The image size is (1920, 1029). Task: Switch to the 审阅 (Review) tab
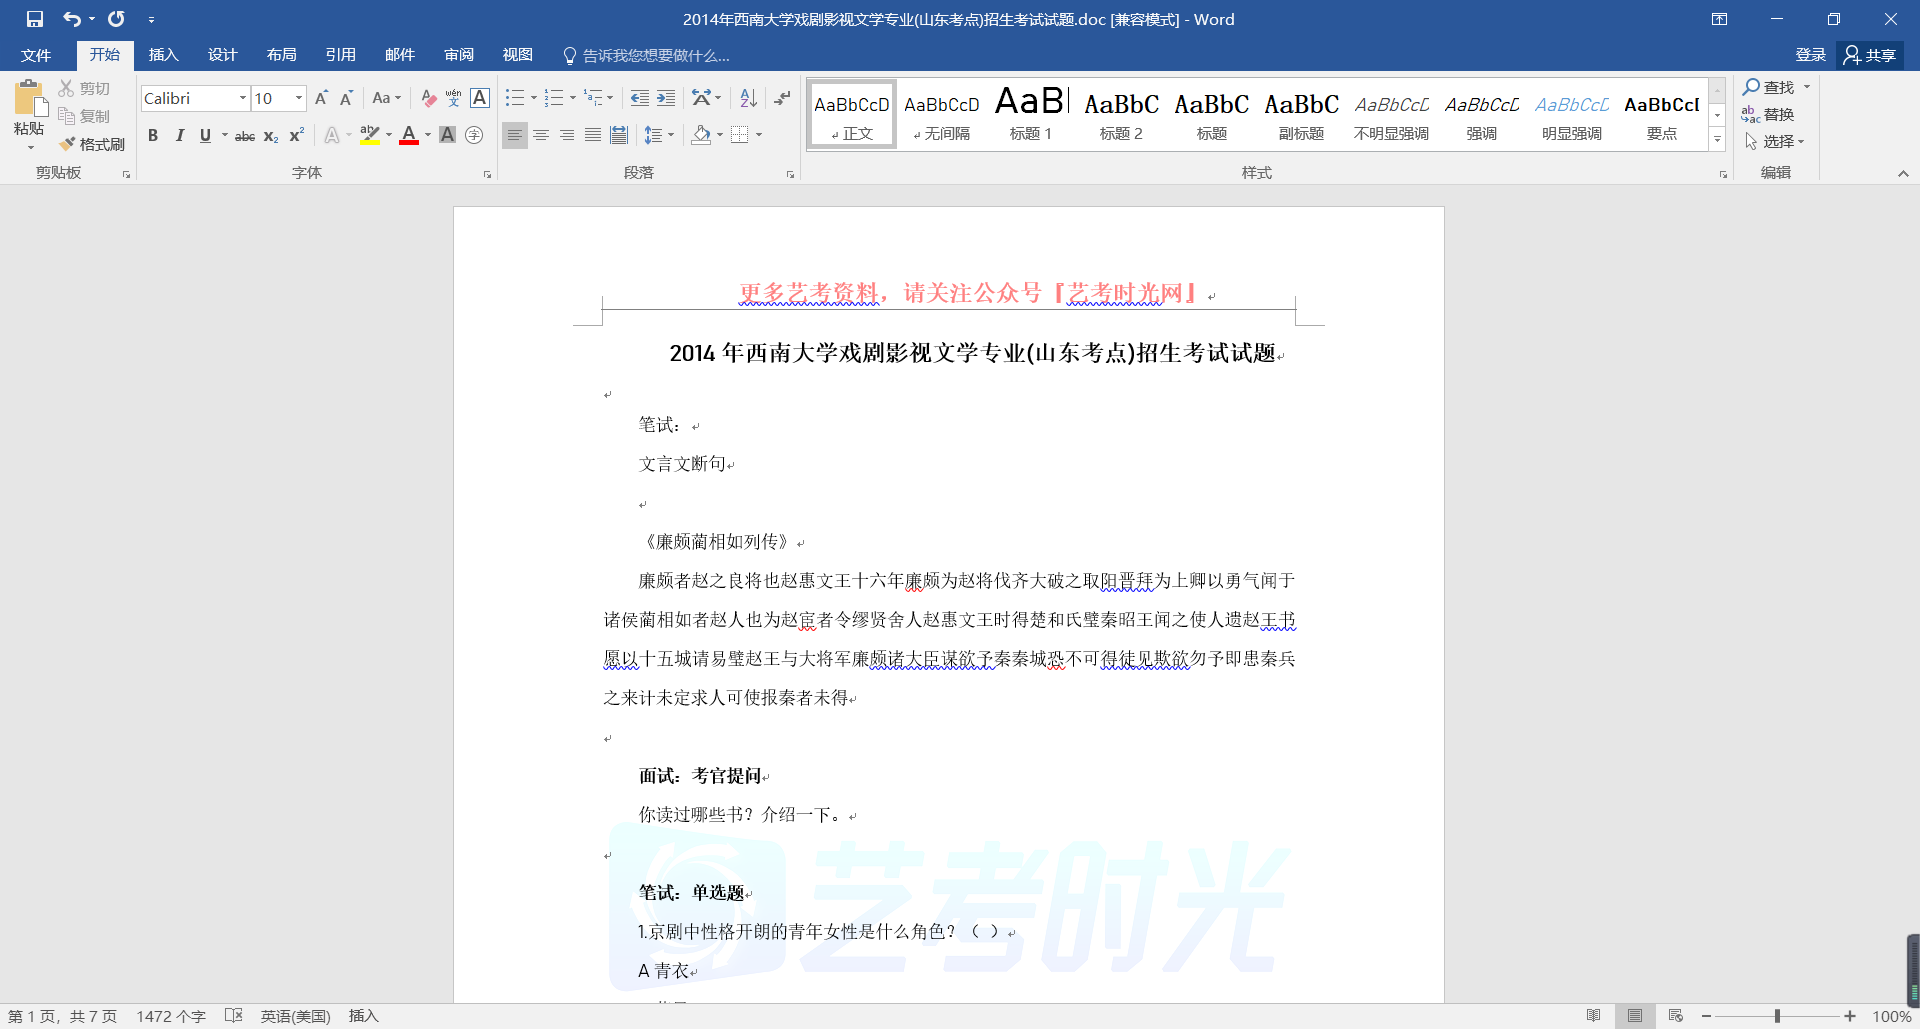[459, 55]
